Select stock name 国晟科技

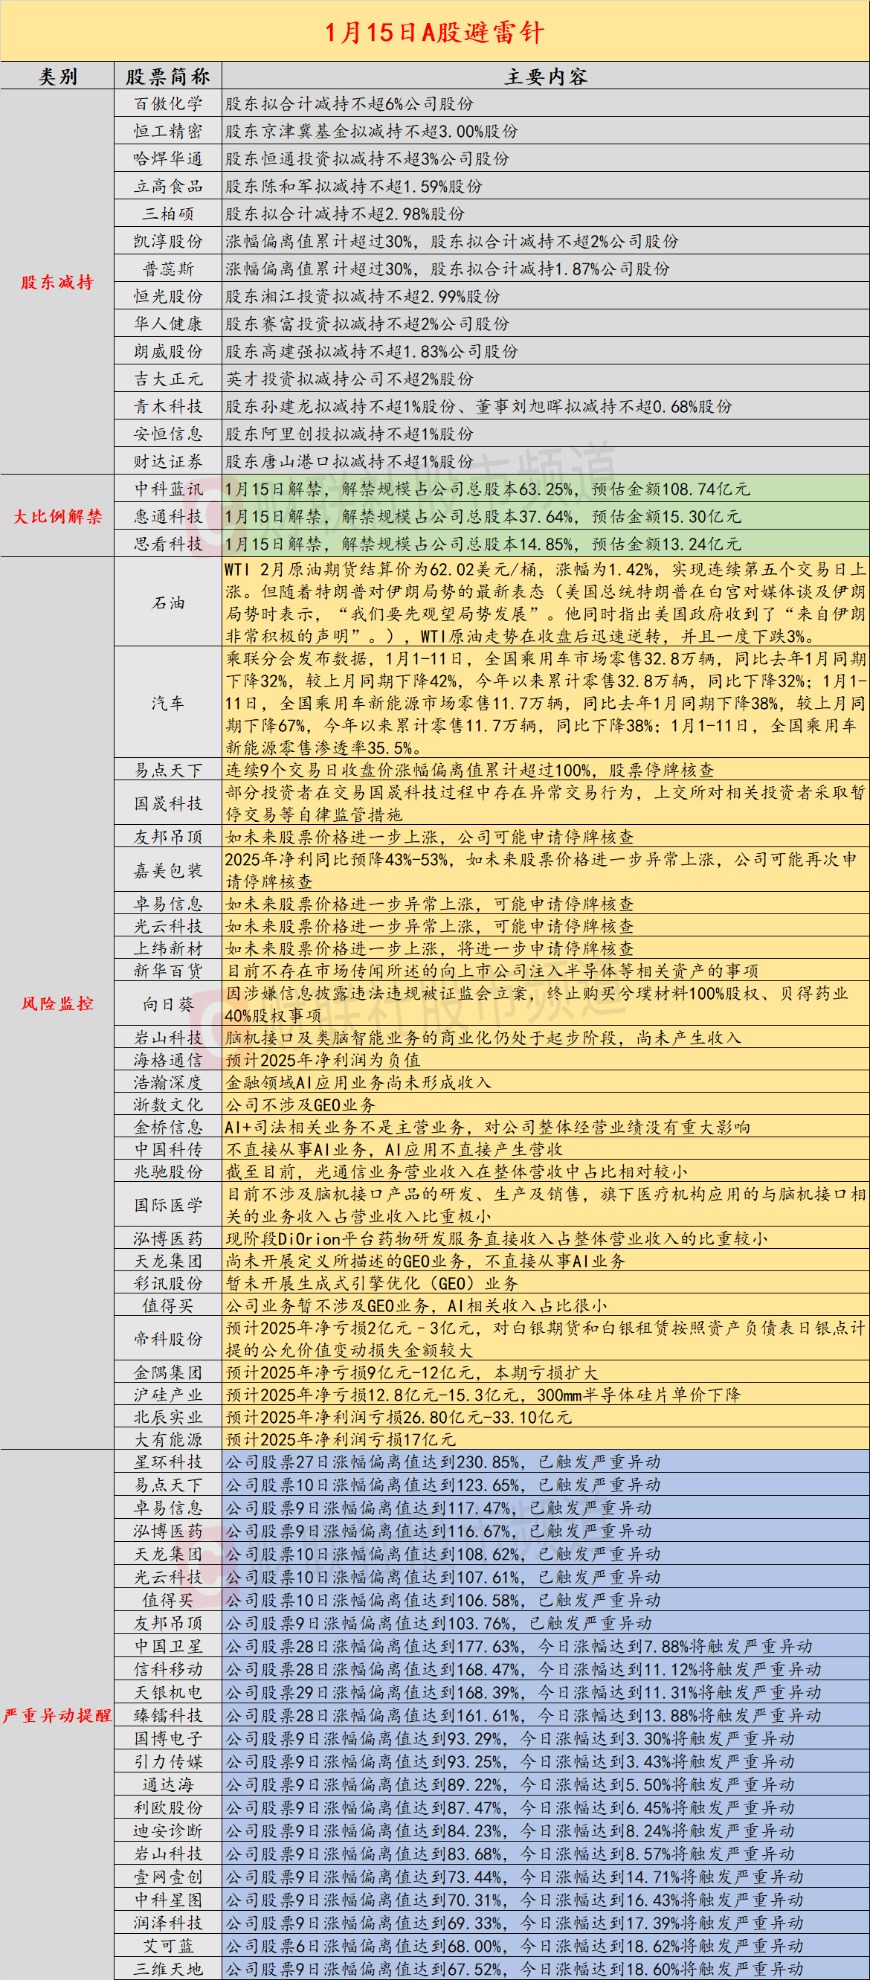168,803
